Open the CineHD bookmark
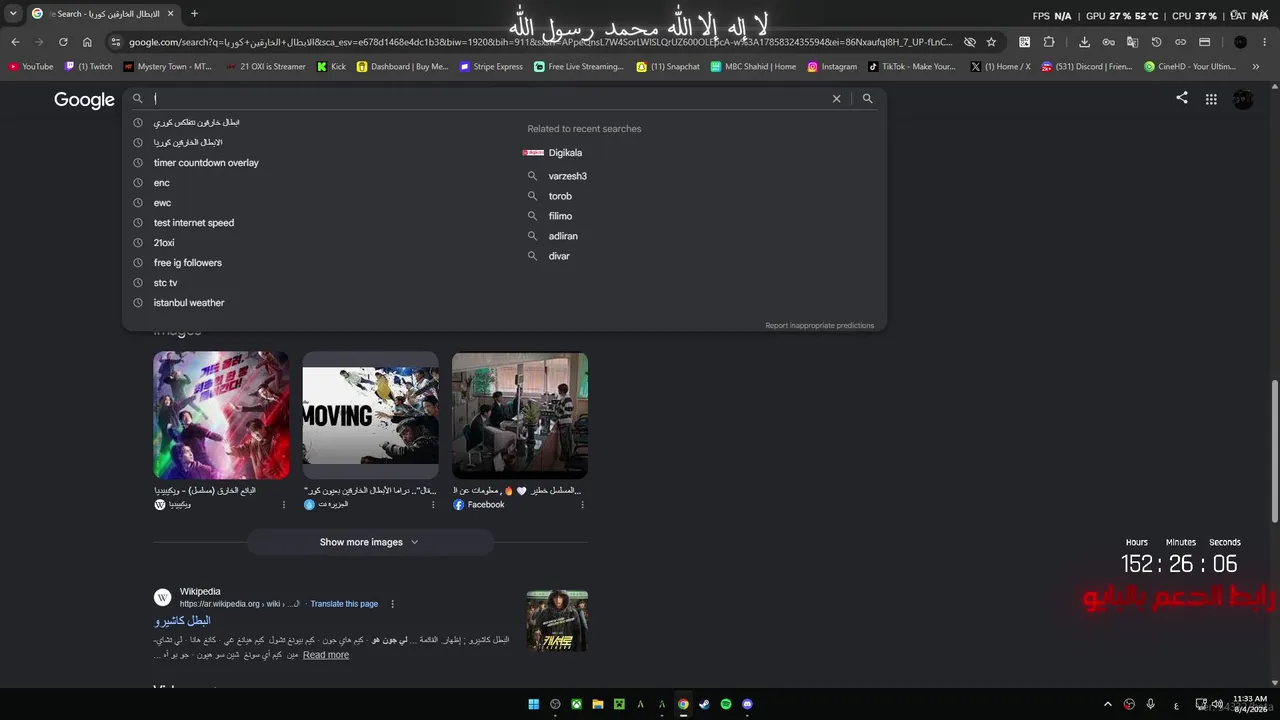 (x=1190, y=67)
